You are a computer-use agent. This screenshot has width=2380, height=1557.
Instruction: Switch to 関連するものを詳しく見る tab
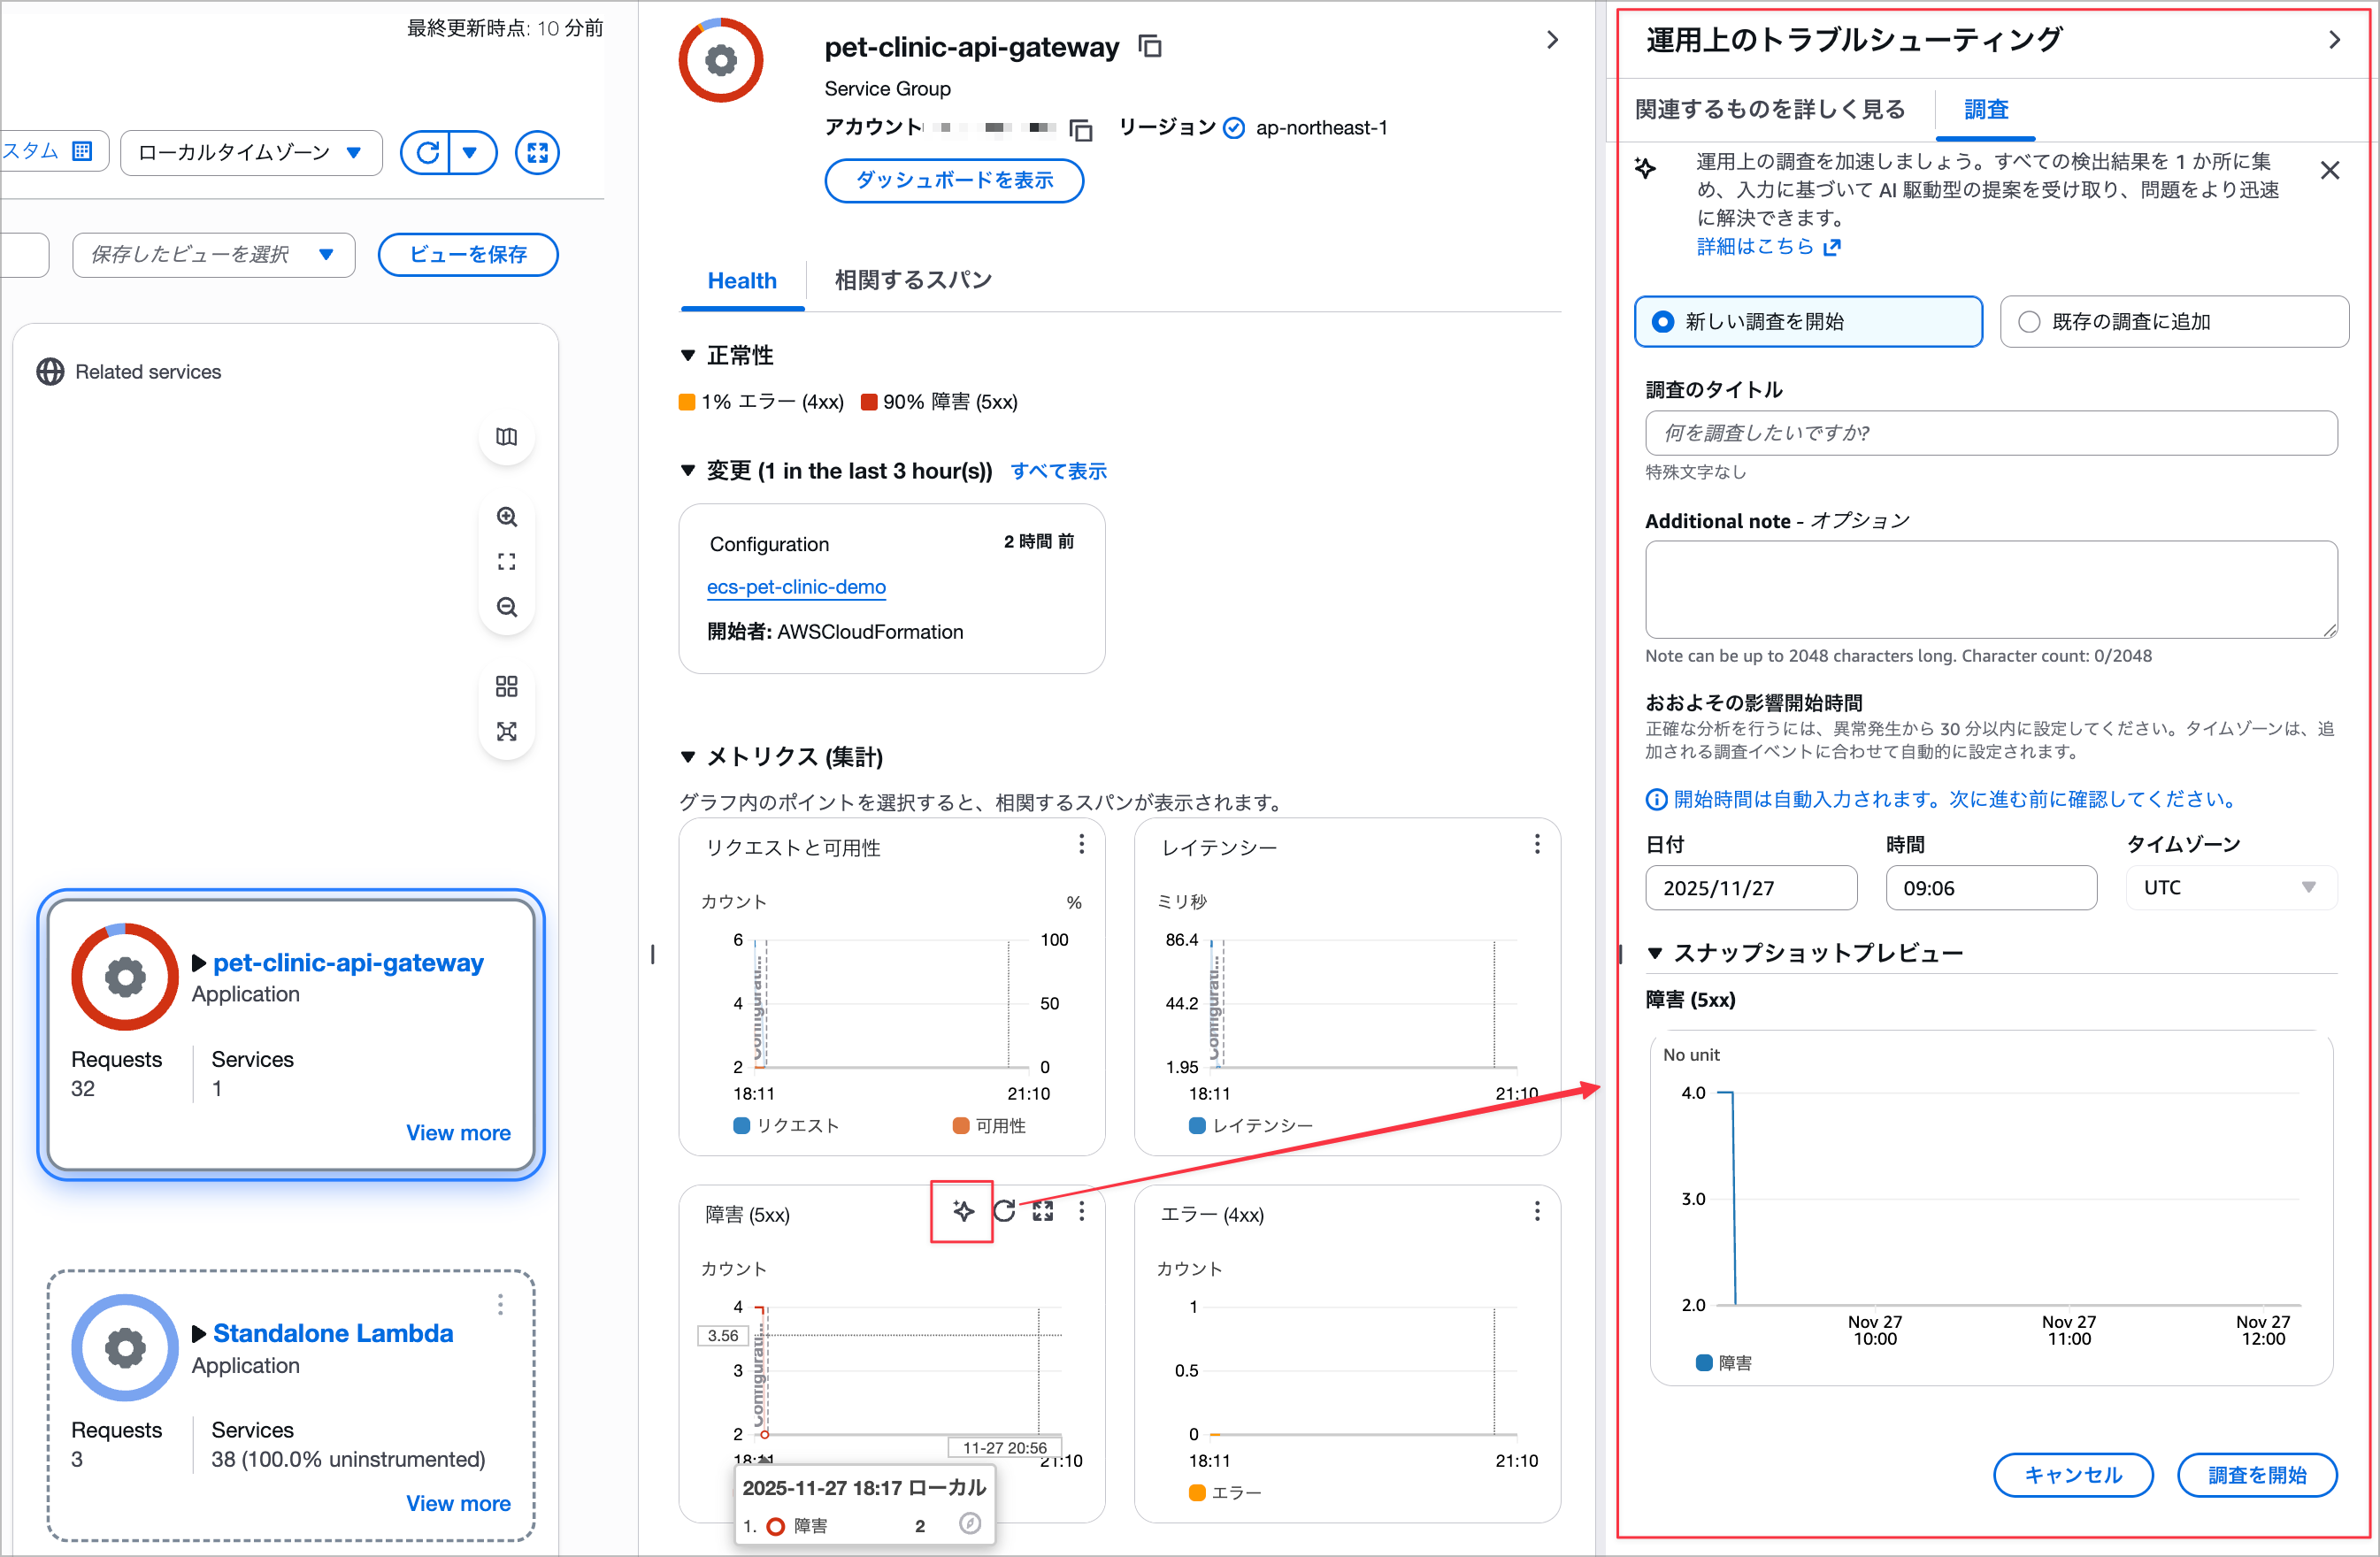point(1769,109)
